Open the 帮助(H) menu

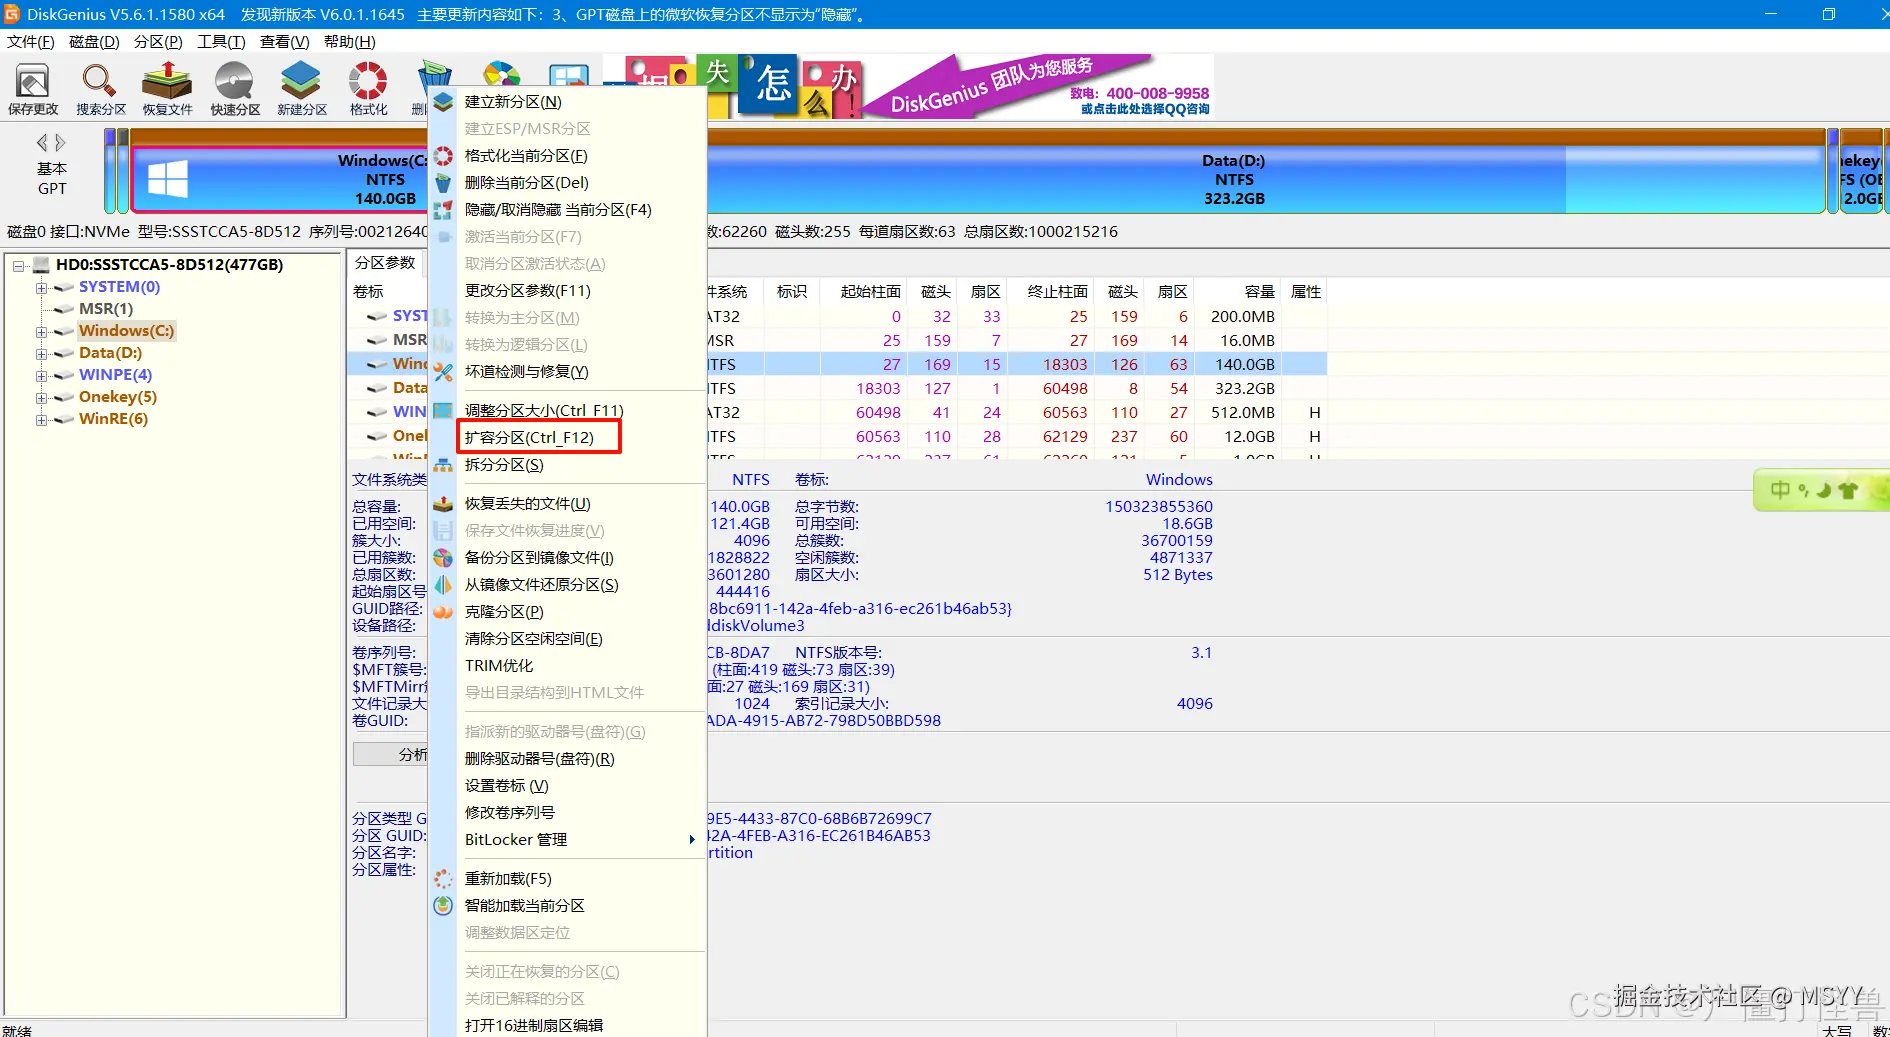[350, 42]
